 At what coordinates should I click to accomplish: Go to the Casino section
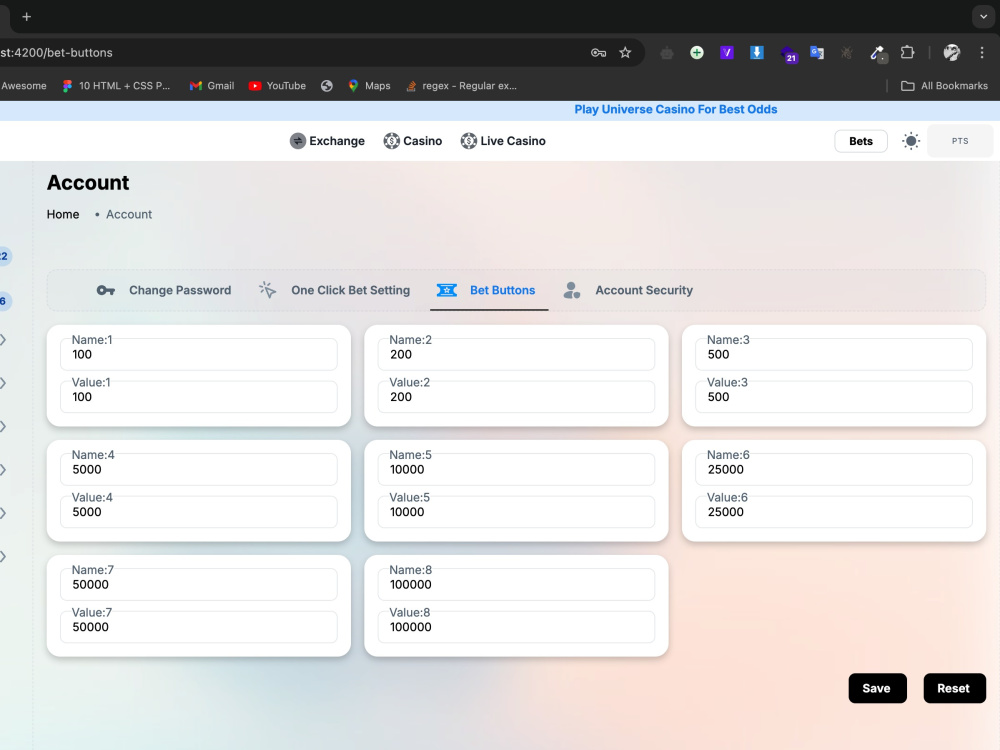pos(413,141)
